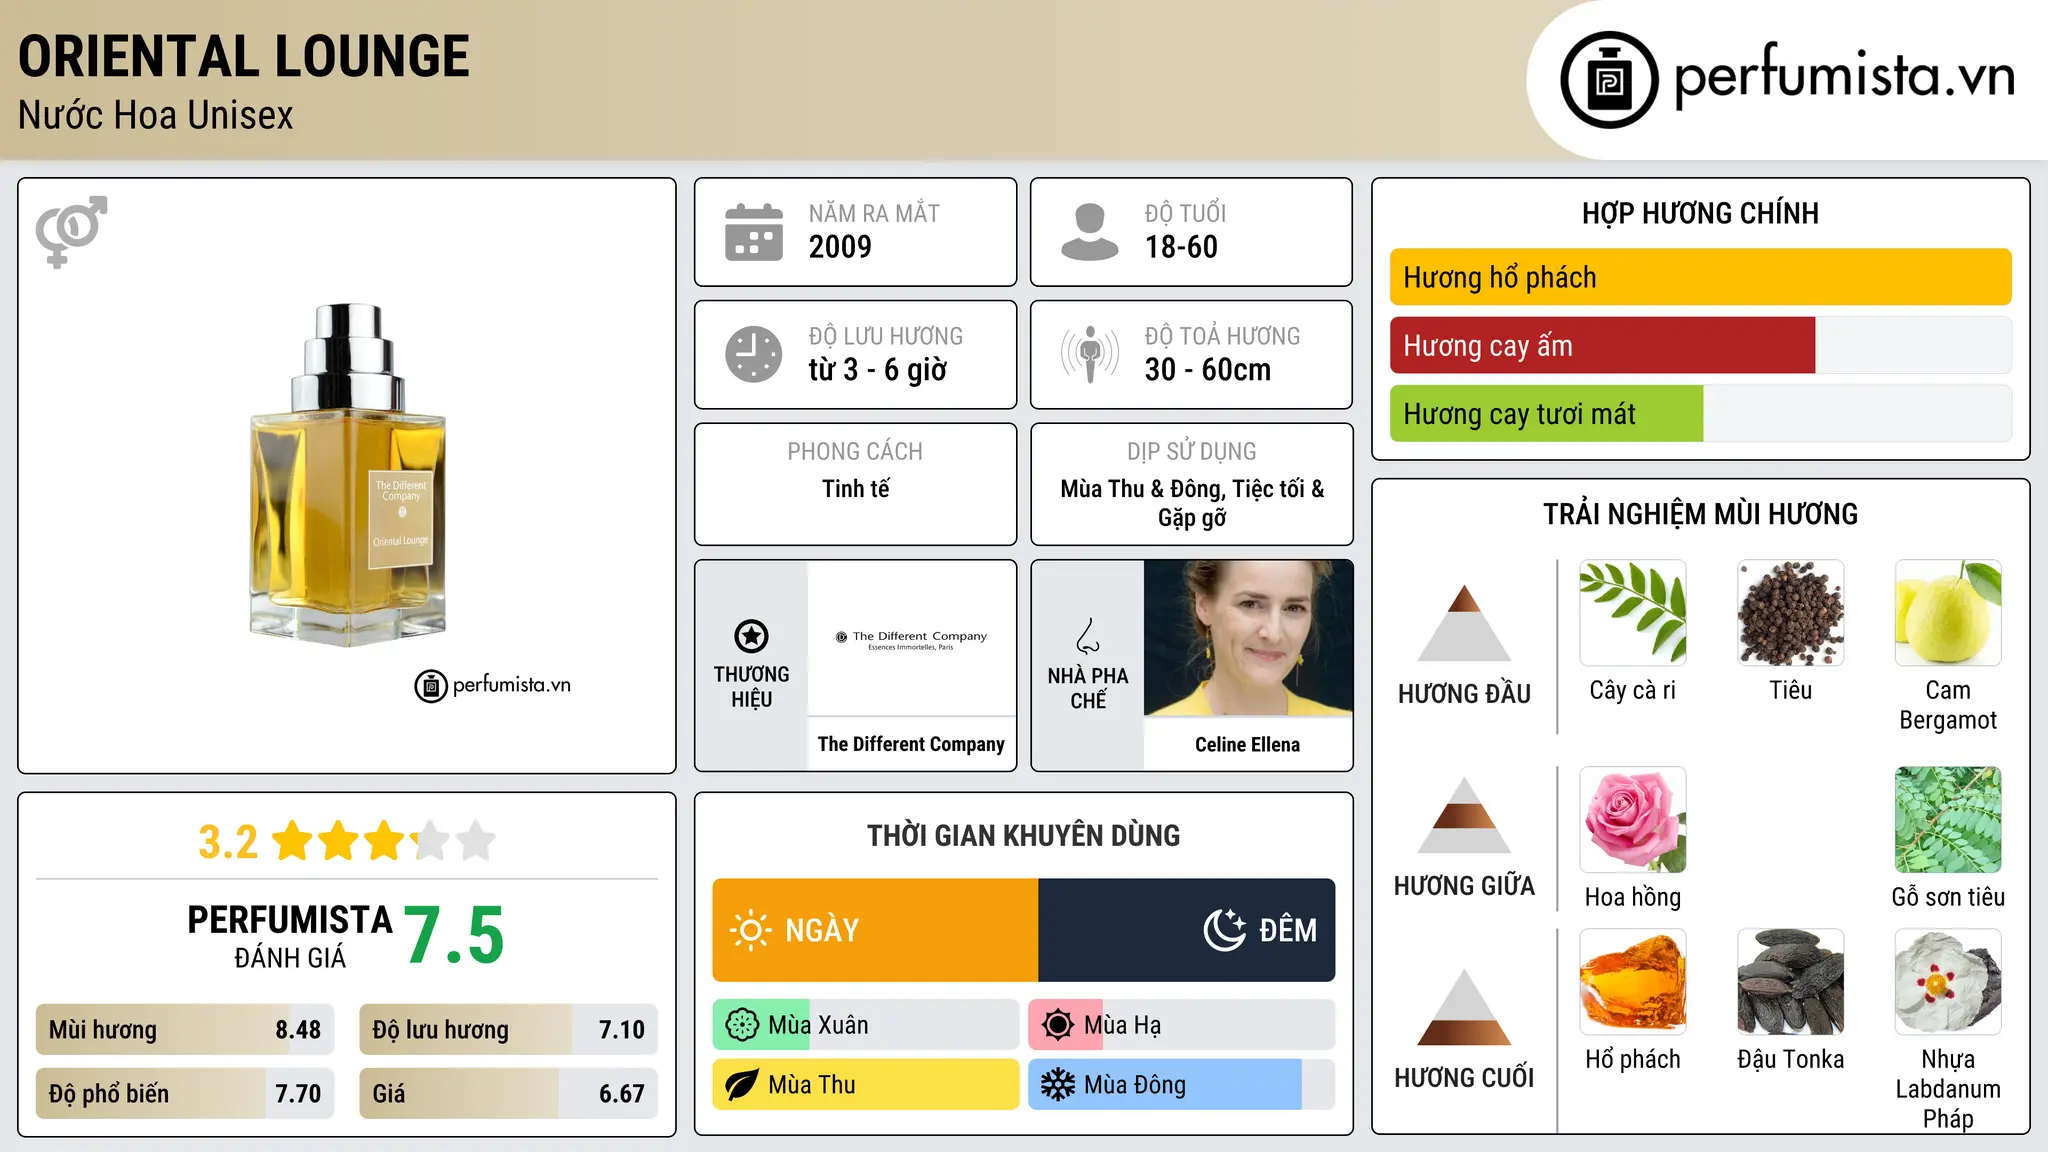Click the HỢP HƯƠNG CHÍNH heading
Image resolution: width=2048 pixels, height=1152 pixels.
(x=1700, y=213)
